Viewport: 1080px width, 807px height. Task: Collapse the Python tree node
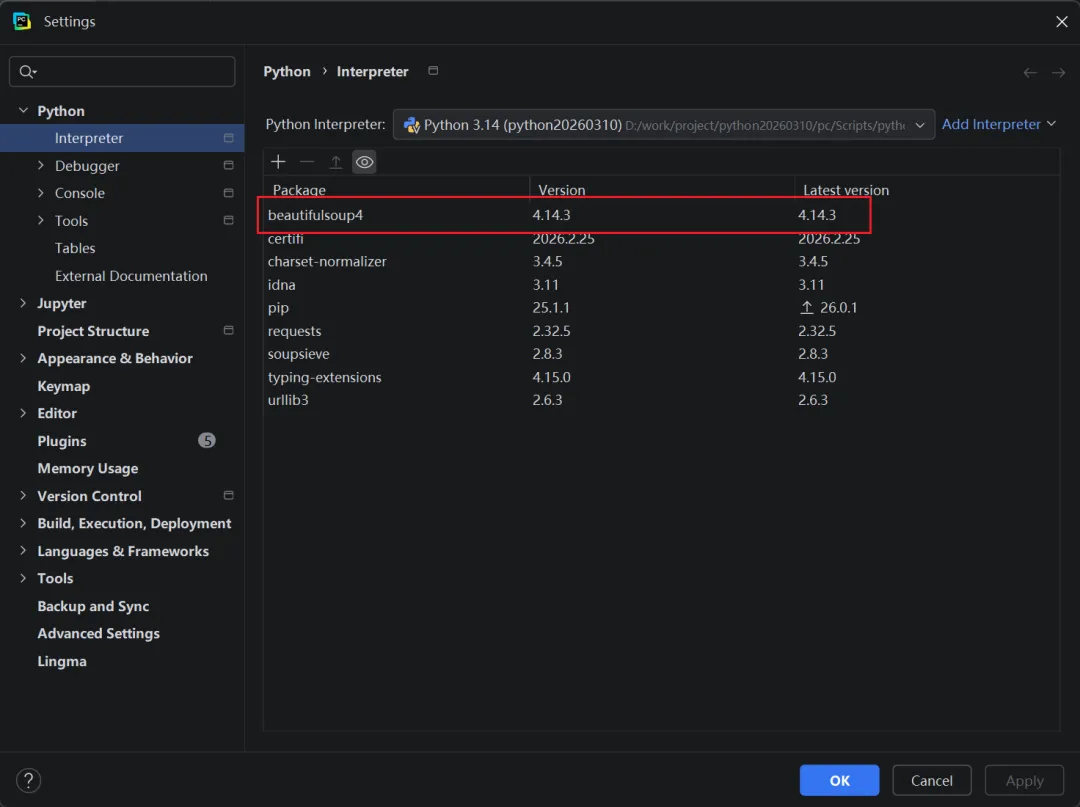[23, 110]
